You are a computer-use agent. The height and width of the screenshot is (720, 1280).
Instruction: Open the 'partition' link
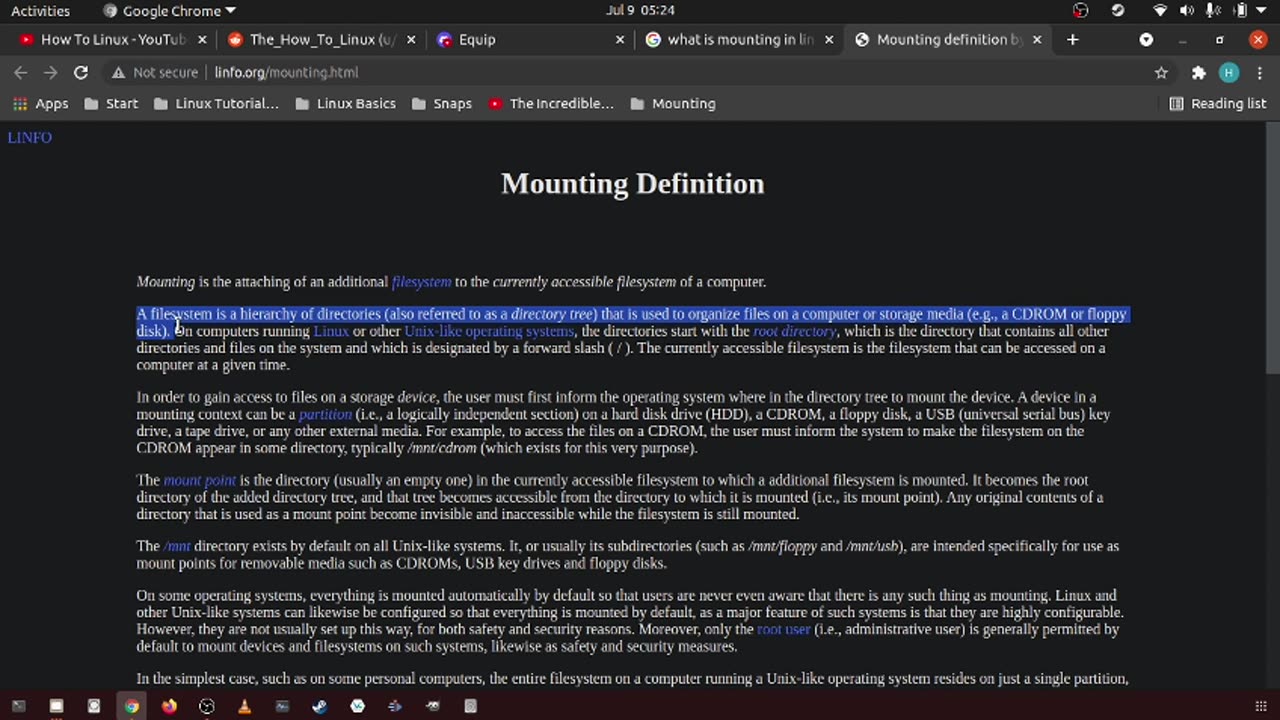[325, 414]
